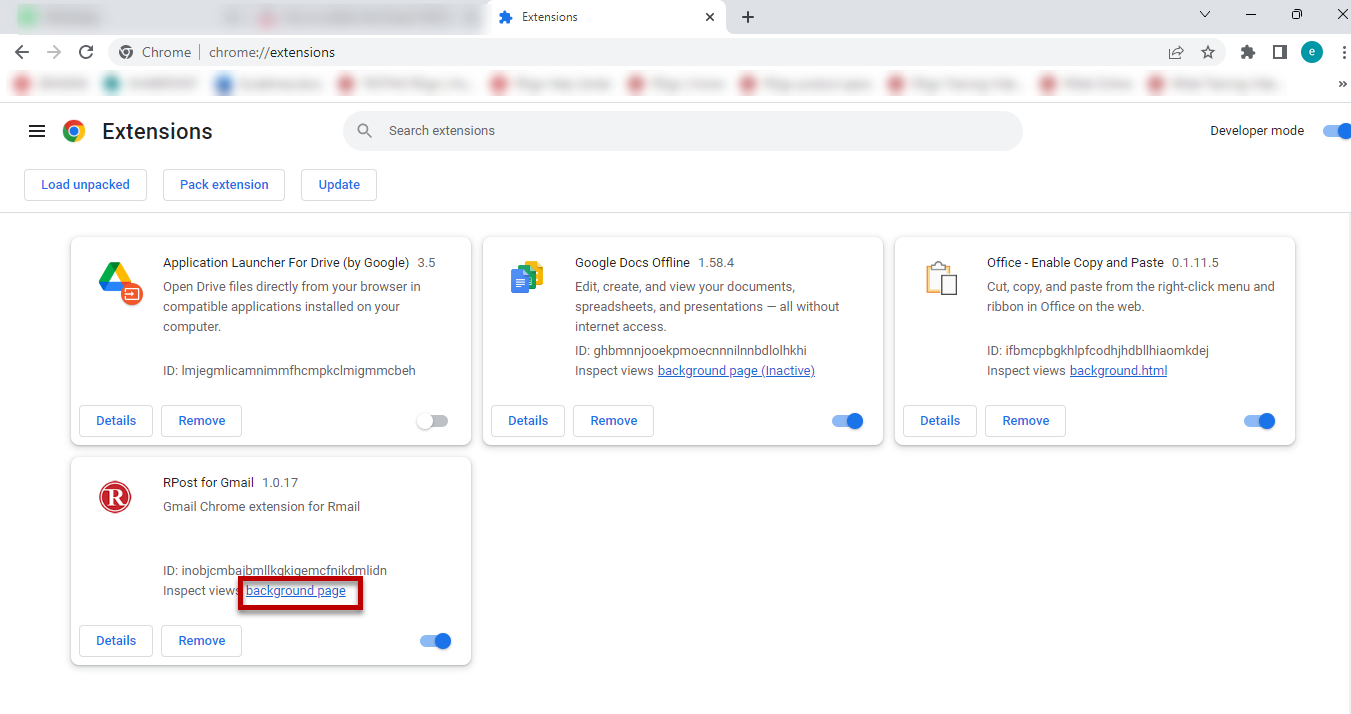This screenshot has width=1351, height=714.
Task: Show hidden bookmarks overflow chevron
Action: pyautogui.click(x=1342, y=85)
